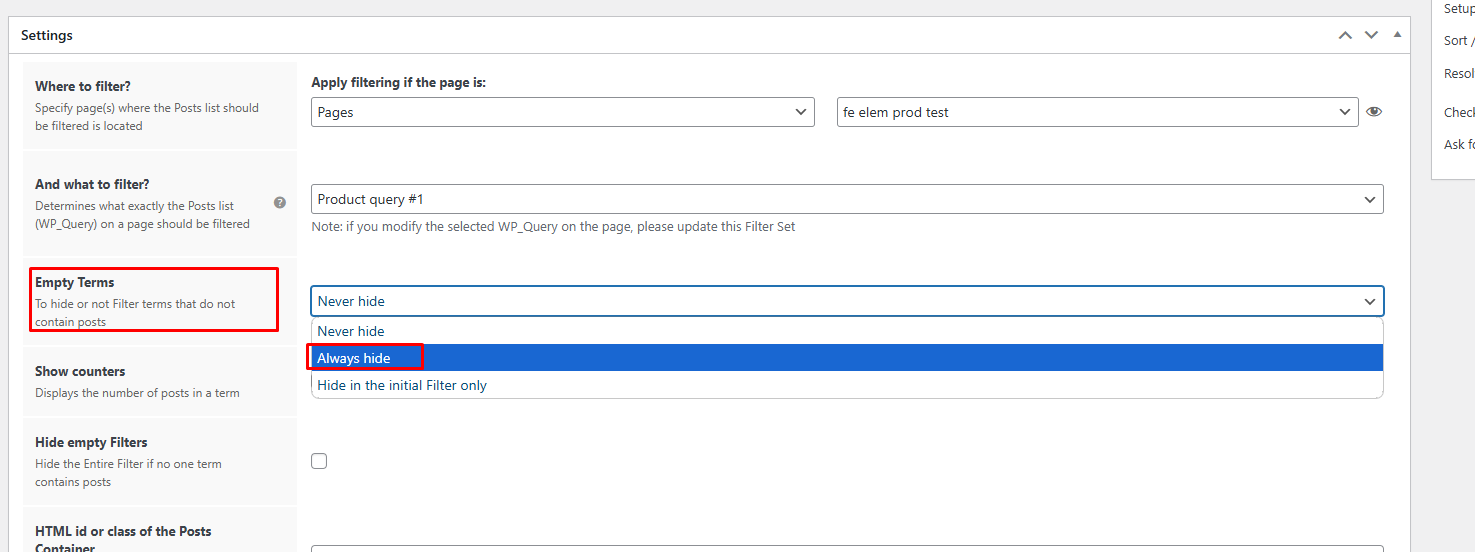Click the Determines what exactly description text
This screenshot has height=552, width=1475.
142,214
